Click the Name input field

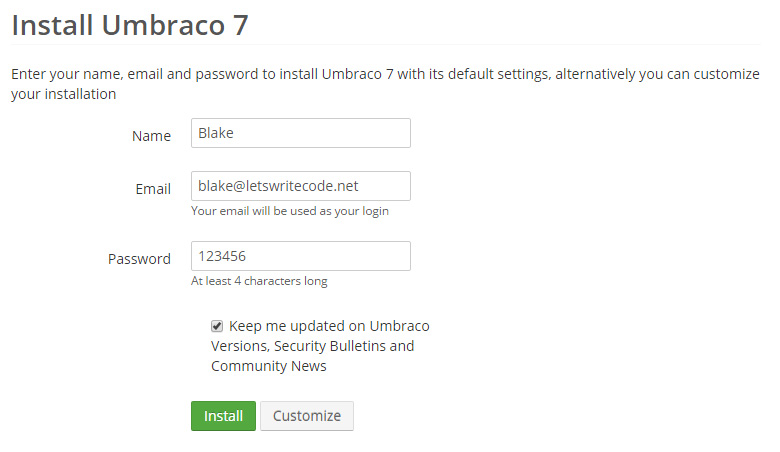click(x=300, y=134)
